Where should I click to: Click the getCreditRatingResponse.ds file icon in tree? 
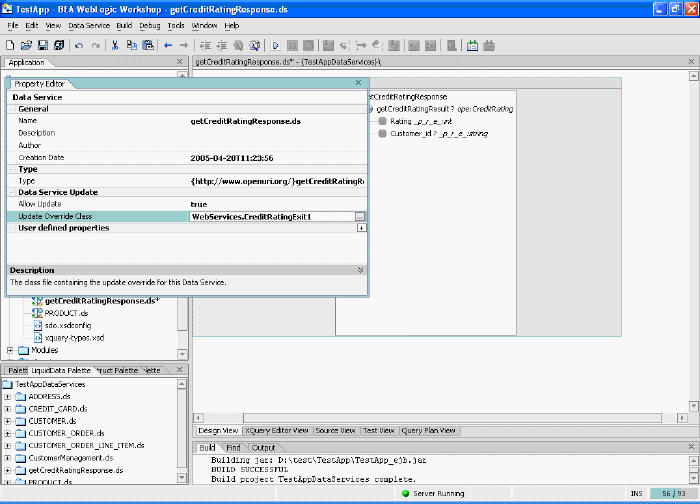[38, 301]
